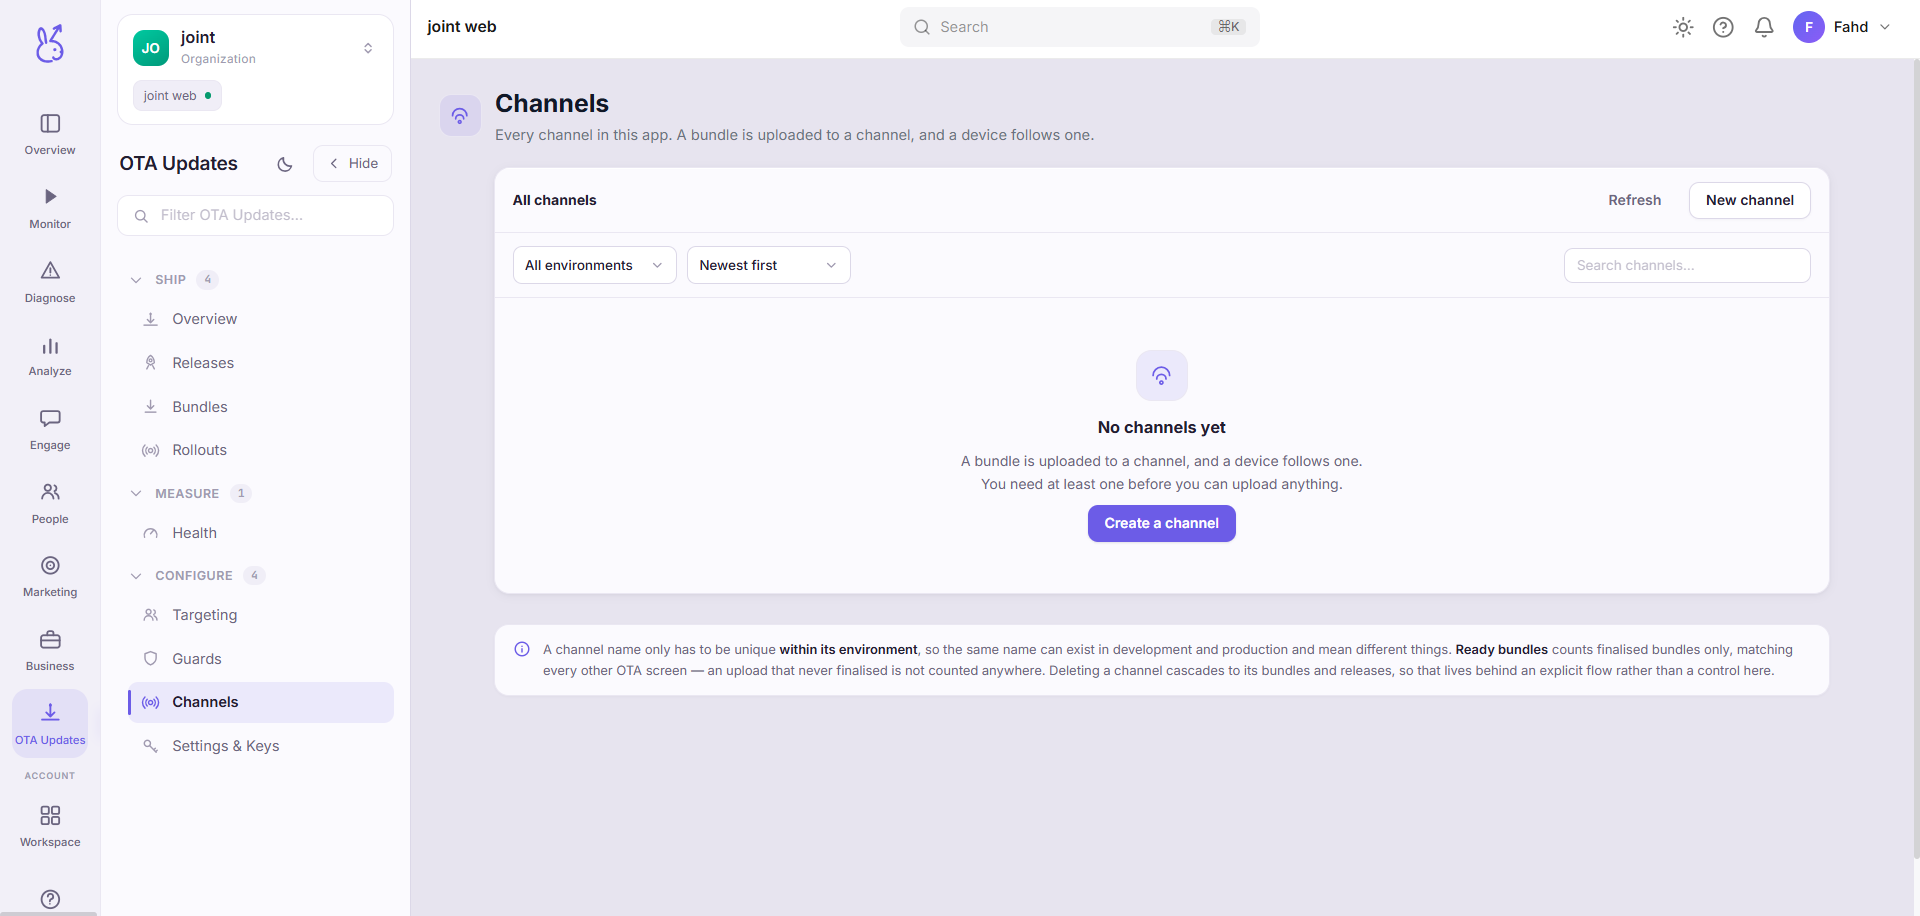This screenshot has height=916, width=1920.
Task: Open notifications bell
Action: tap(1764, 27)
